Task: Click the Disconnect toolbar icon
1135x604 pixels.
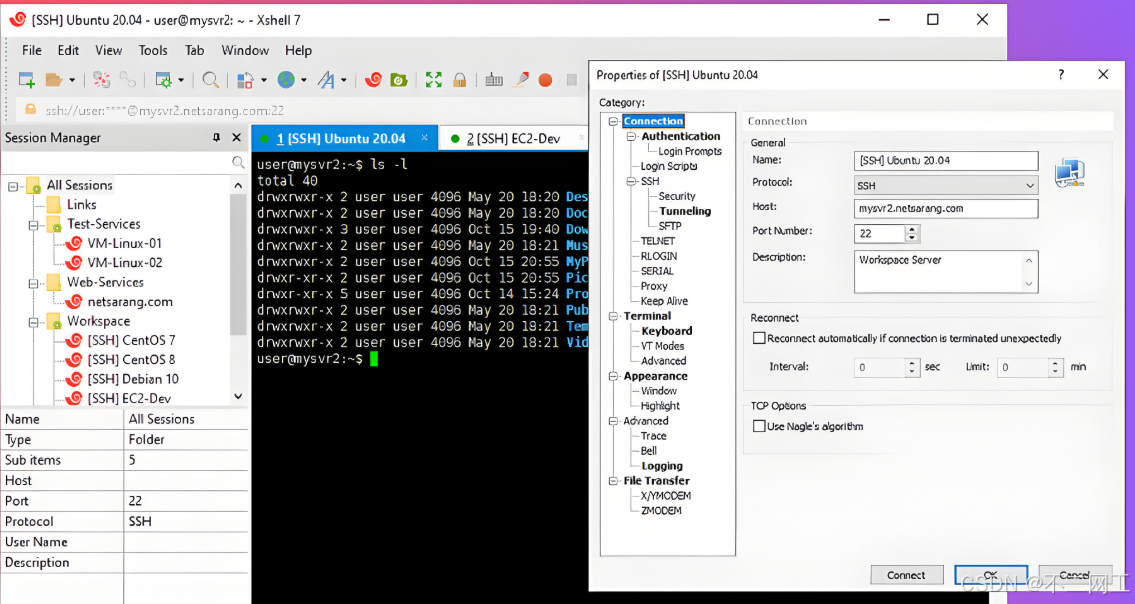Action: (x=101, y=80)
